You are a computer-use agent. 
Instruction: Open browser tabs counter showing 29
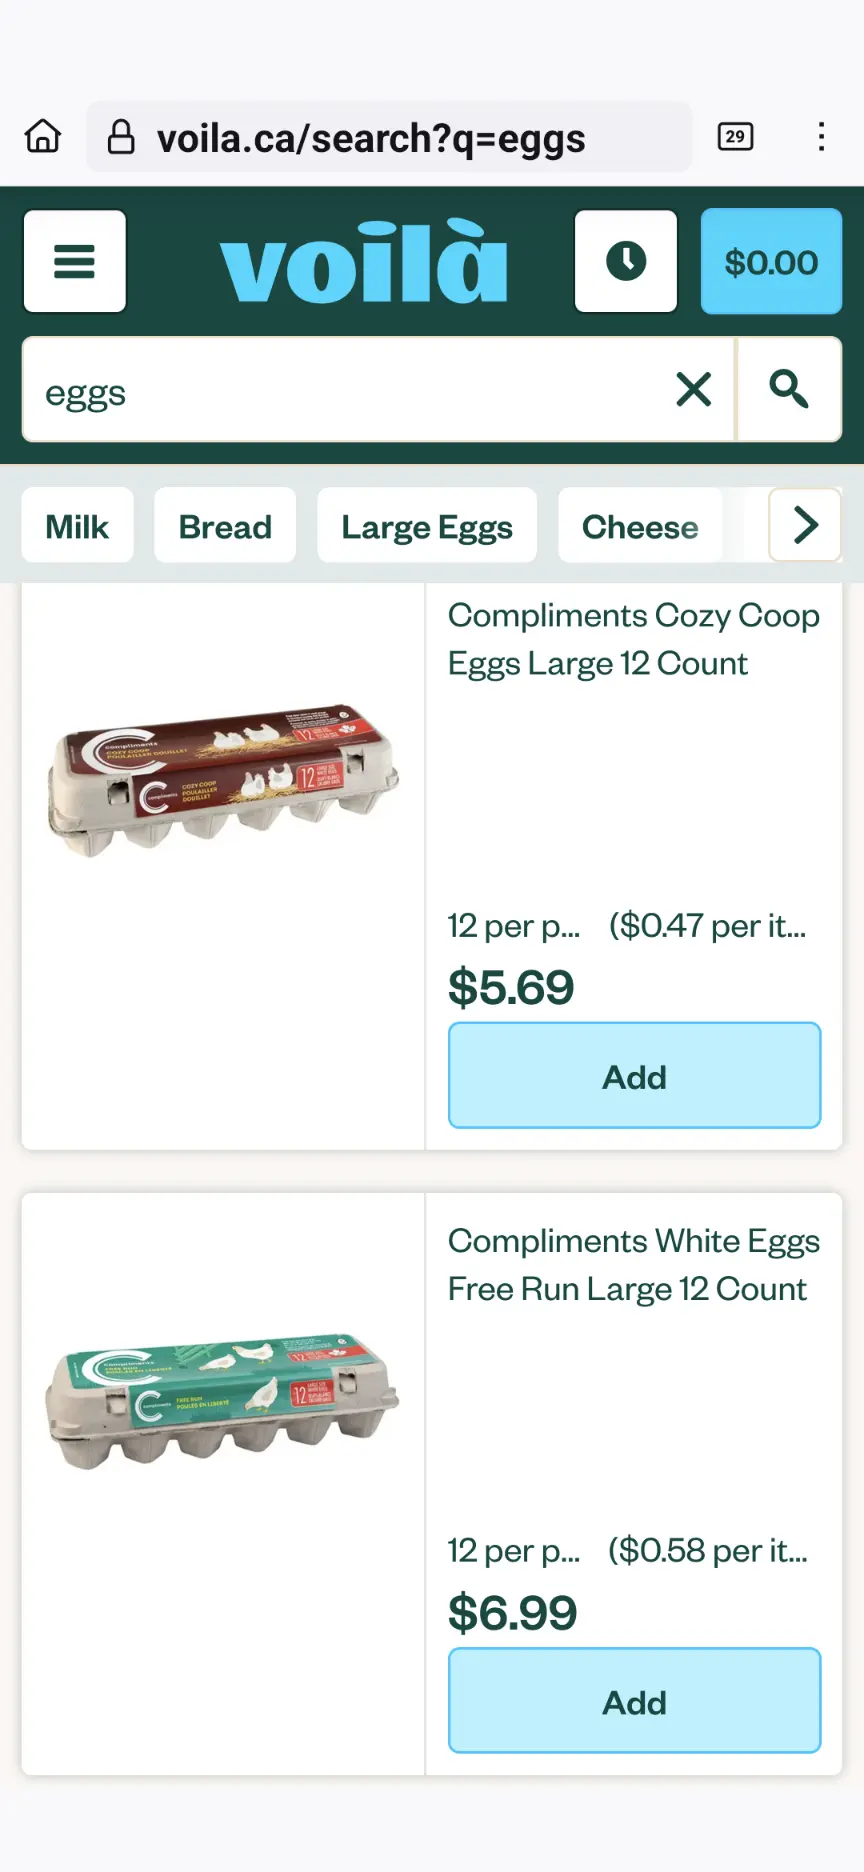[x=735, y=136]
